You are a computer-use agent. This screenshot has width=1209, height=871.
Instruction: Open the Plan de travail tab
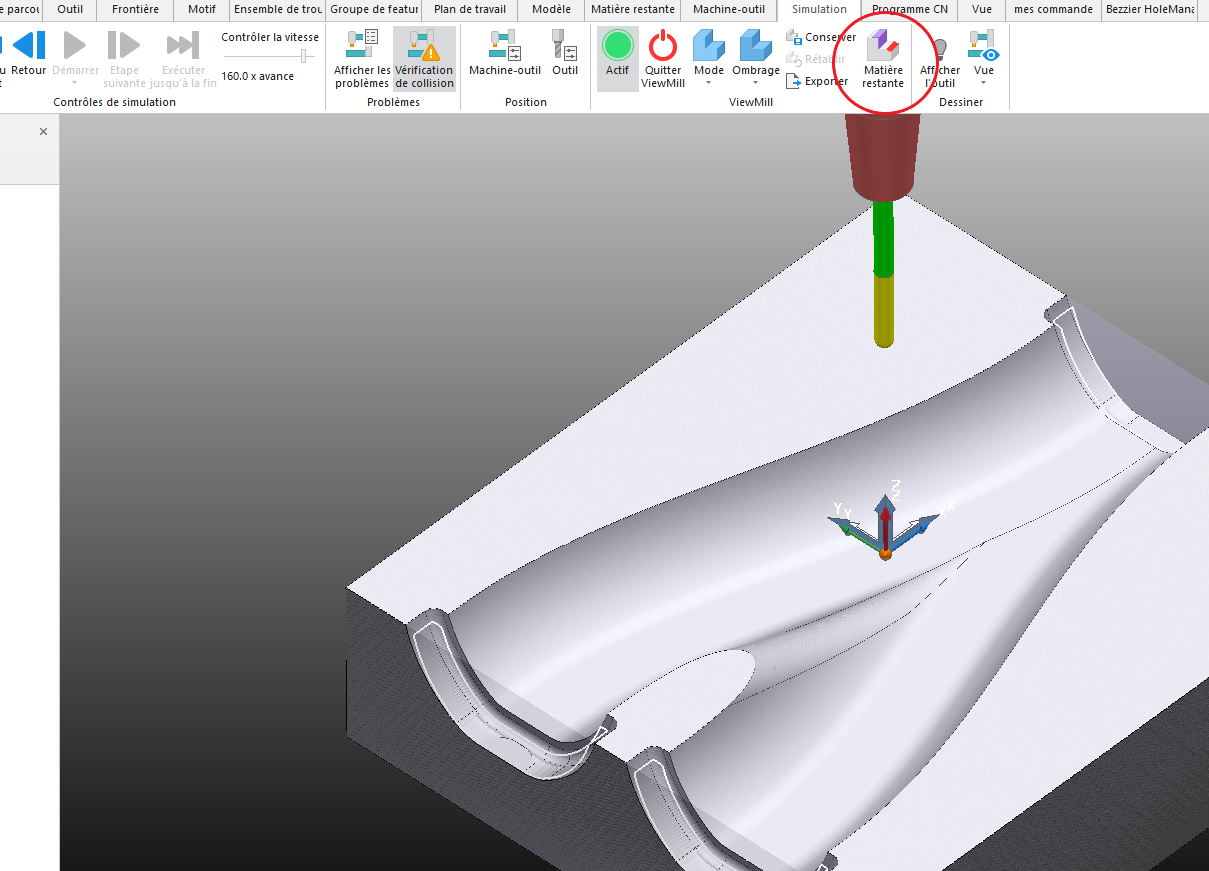(469, 10)
